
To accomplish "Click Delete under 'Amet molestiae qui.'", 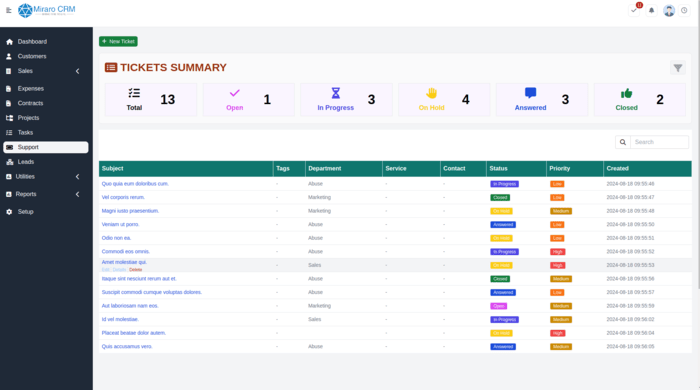I will pos(135,270).
